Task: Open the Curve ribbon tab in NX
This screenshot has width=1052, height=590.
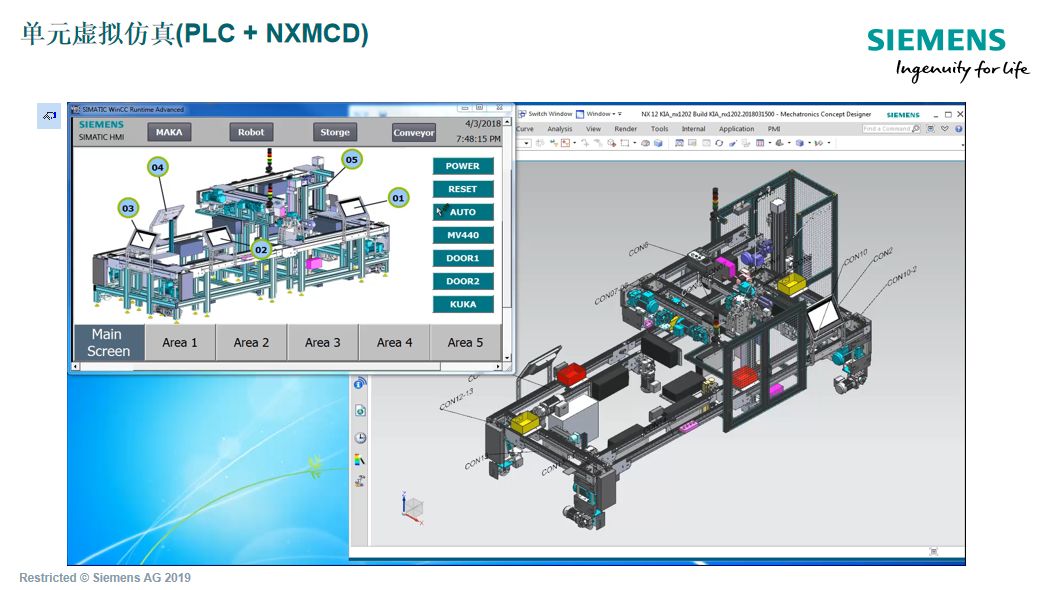Action: 525,129
